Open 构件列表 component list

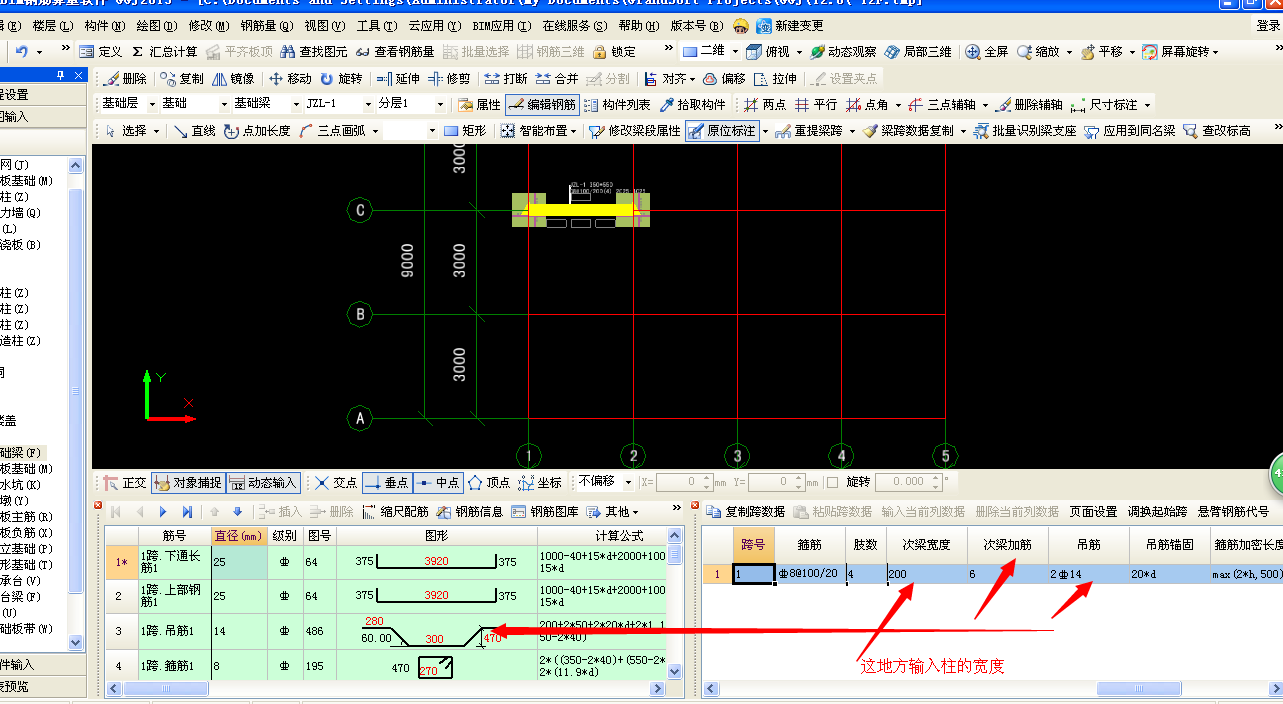pyautogui.click(x=617, y=104)
